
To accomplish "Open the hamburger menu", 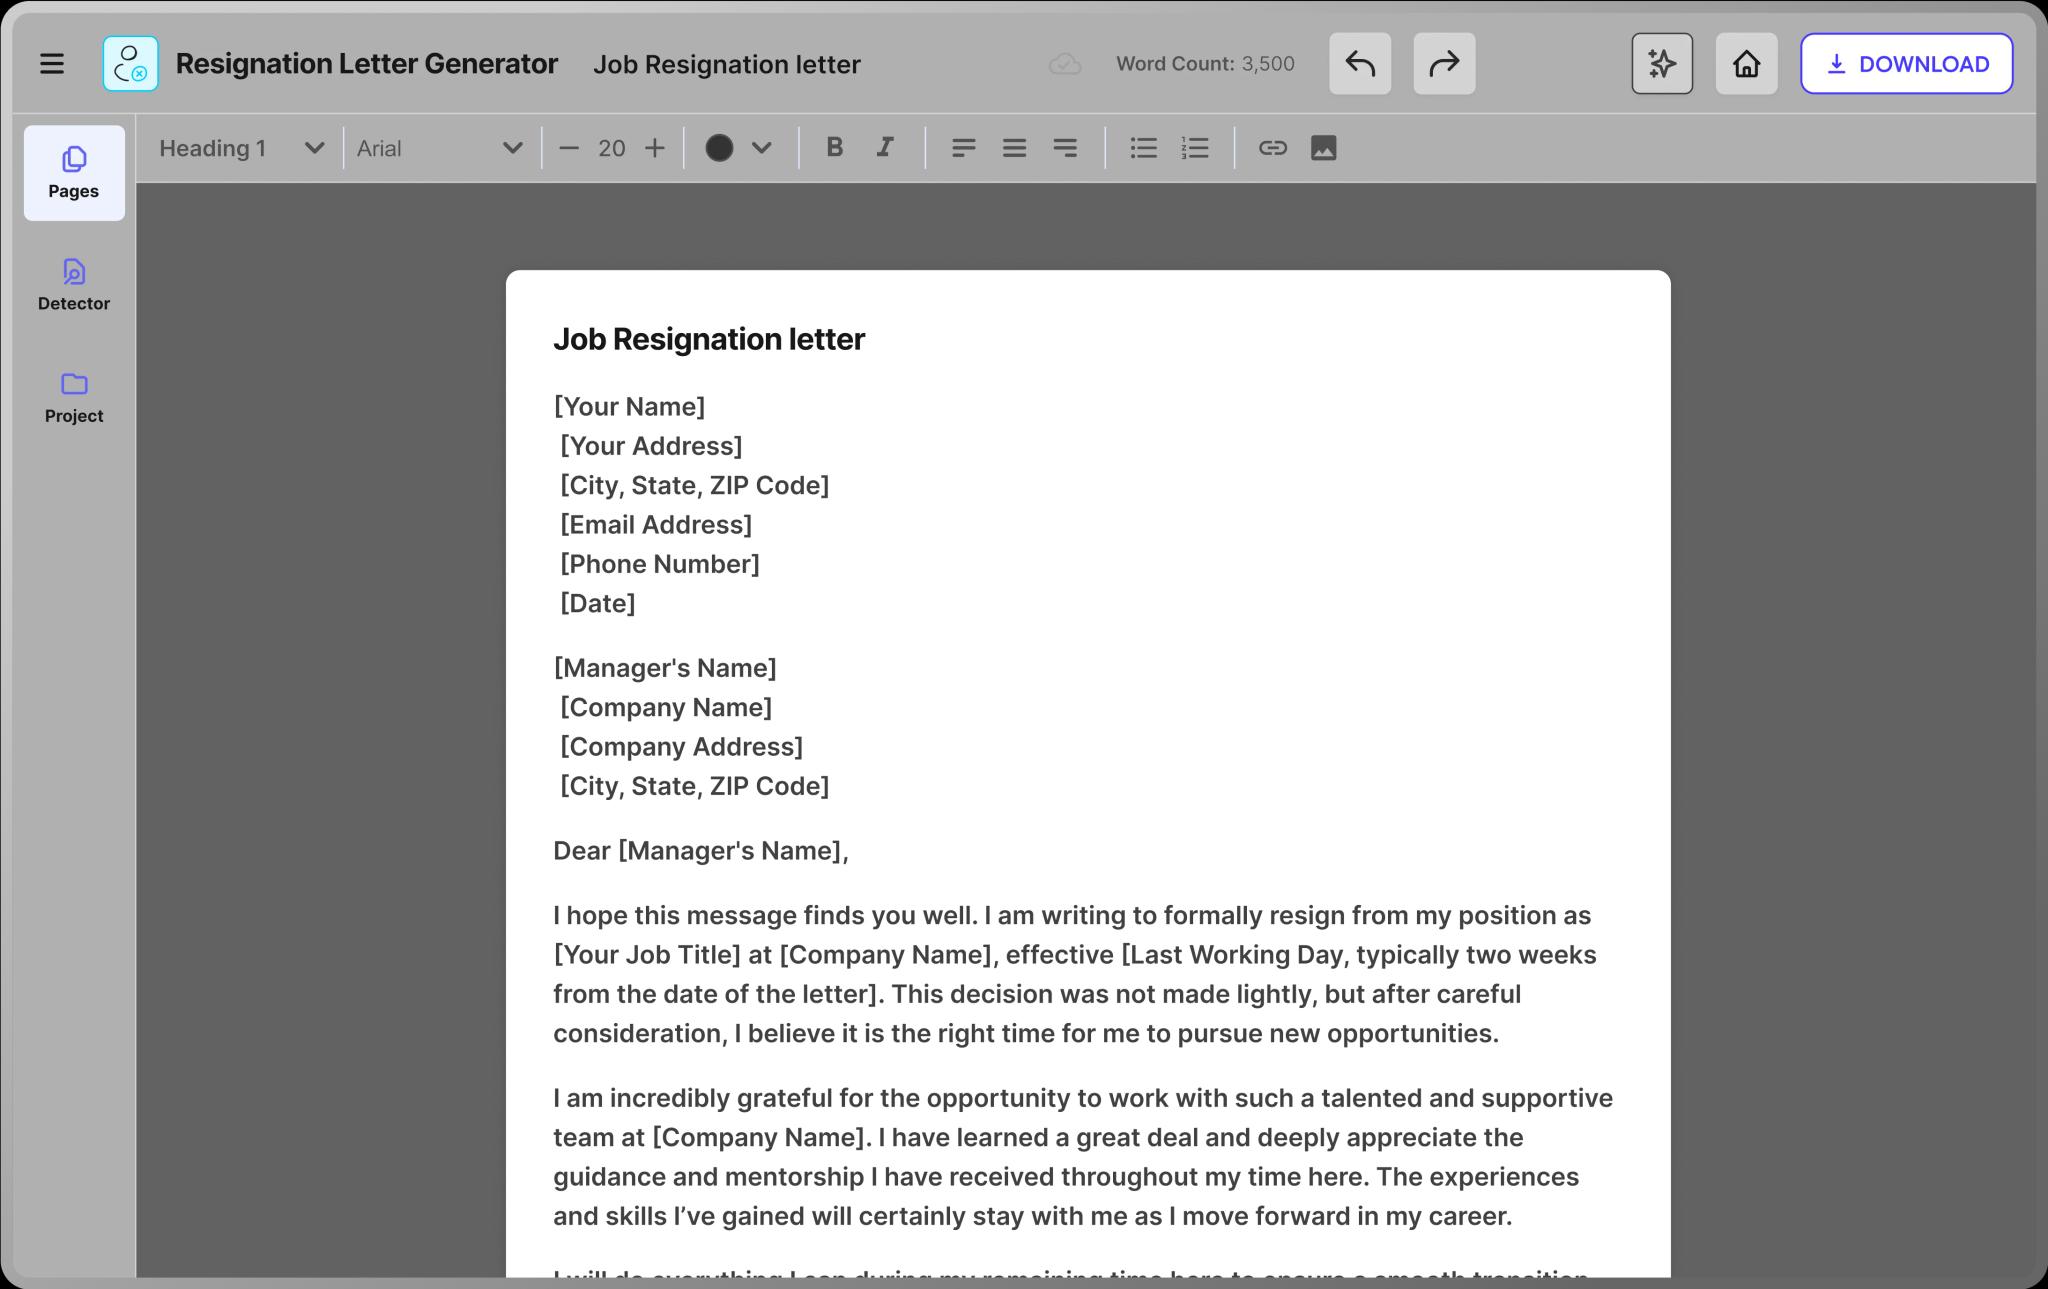I will pyautogui.click(x=52, y=64).
